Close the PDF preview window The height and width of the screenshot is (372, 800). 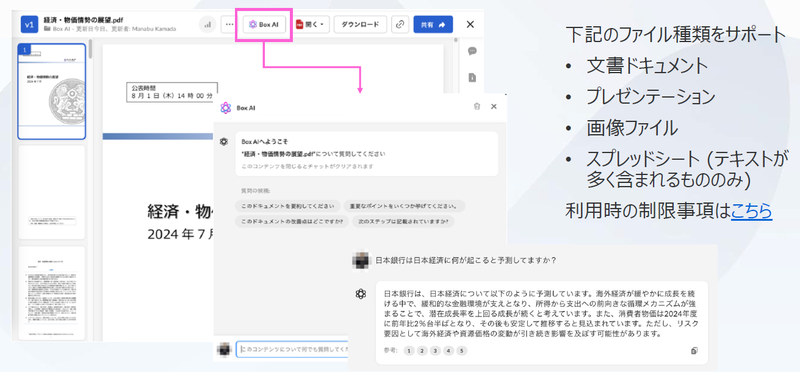coord(470,24)
